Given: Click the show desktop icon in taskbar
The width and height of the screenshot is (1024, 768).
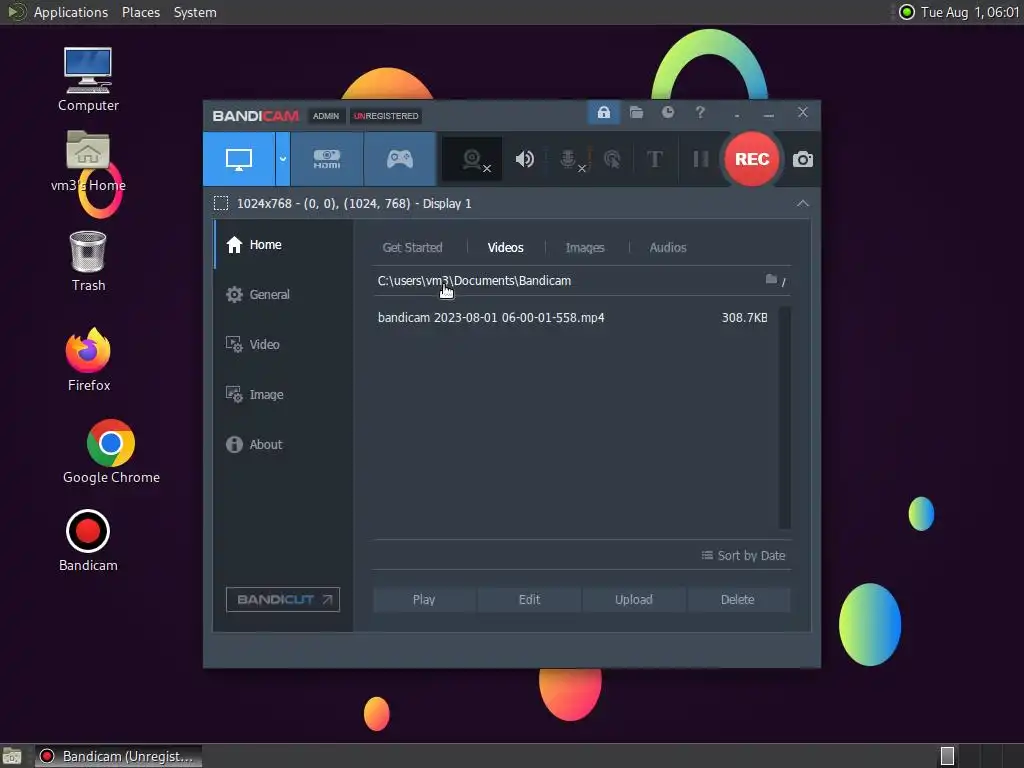Looking at the screenshot, I should (x=12, y=756).
